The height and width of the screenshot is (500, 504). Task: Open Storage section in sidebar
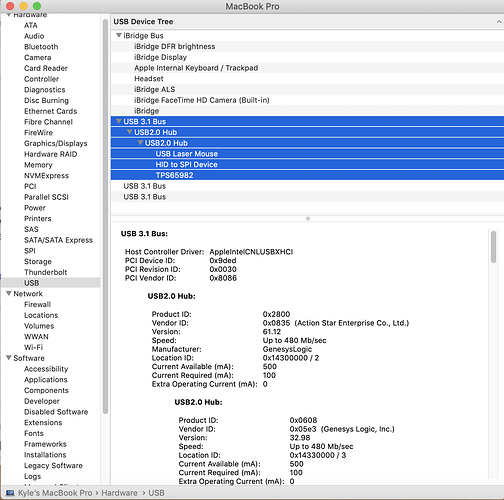pos(38,261)
